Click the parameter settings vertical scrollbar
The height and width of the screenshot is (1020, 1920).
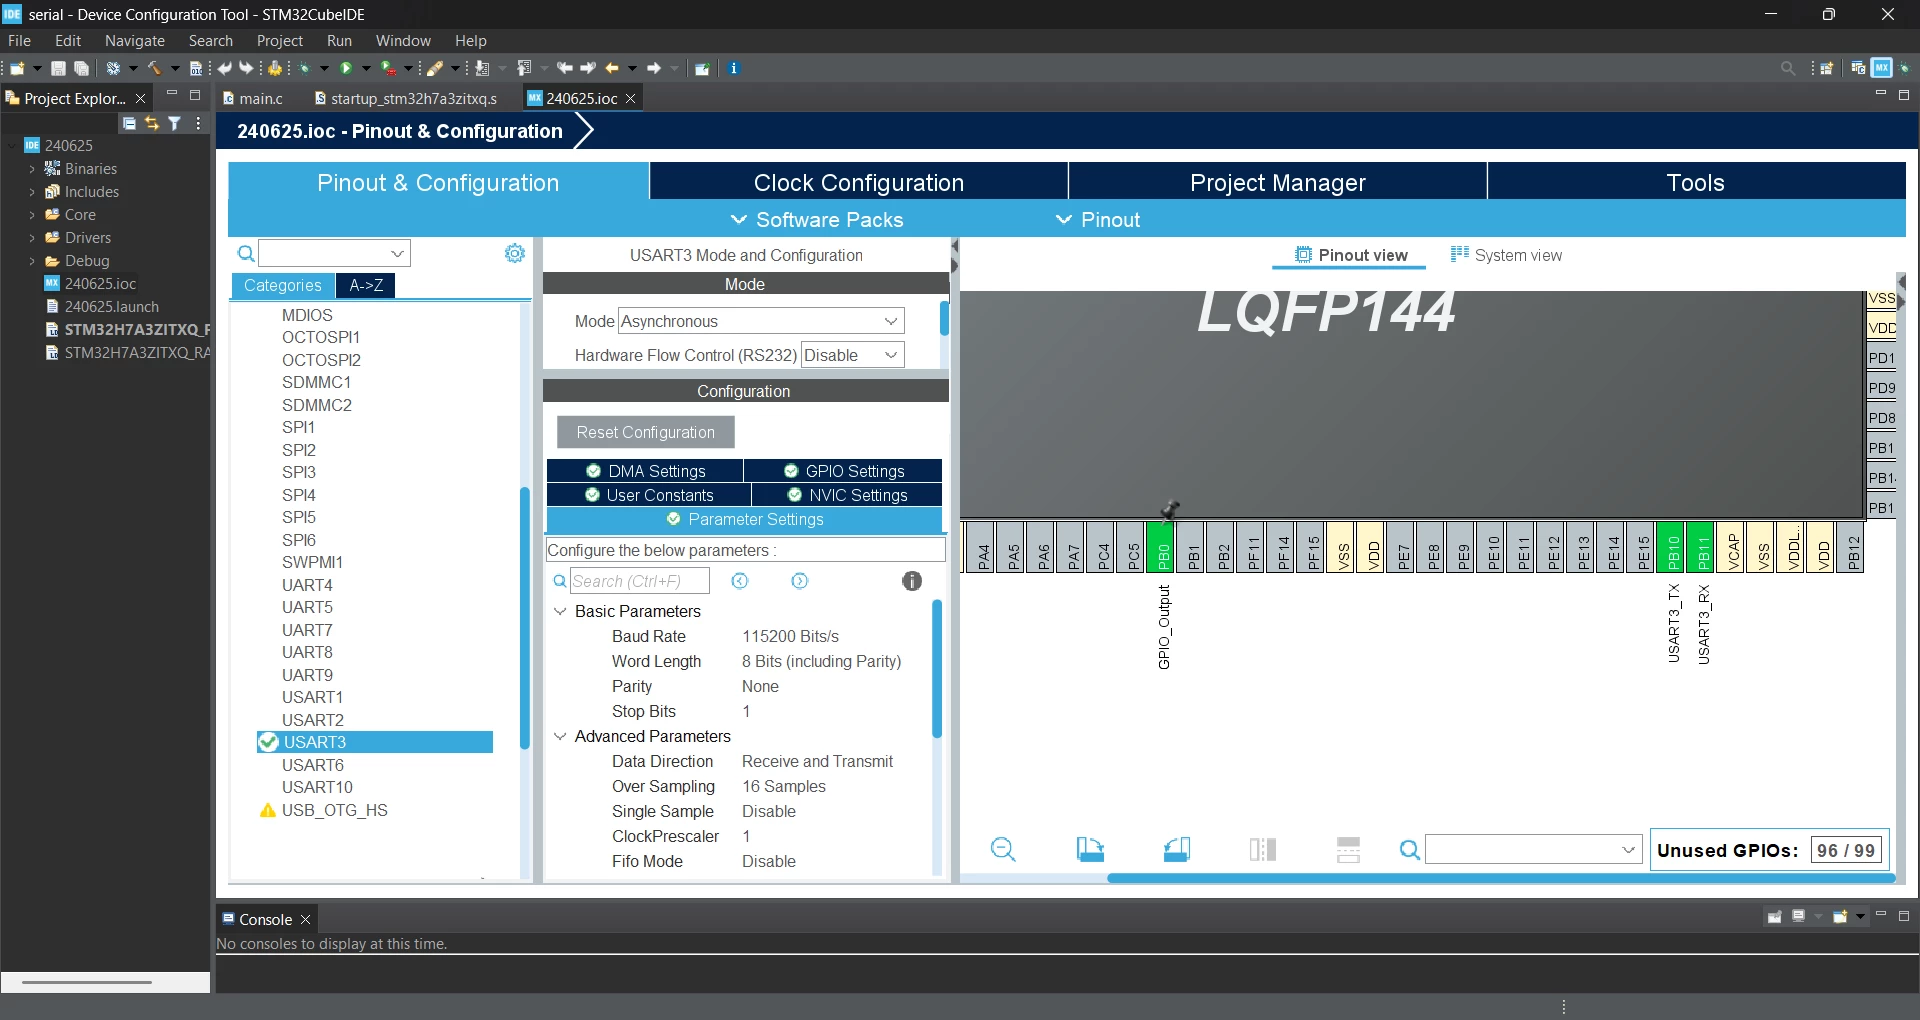[x=937, y=668]
